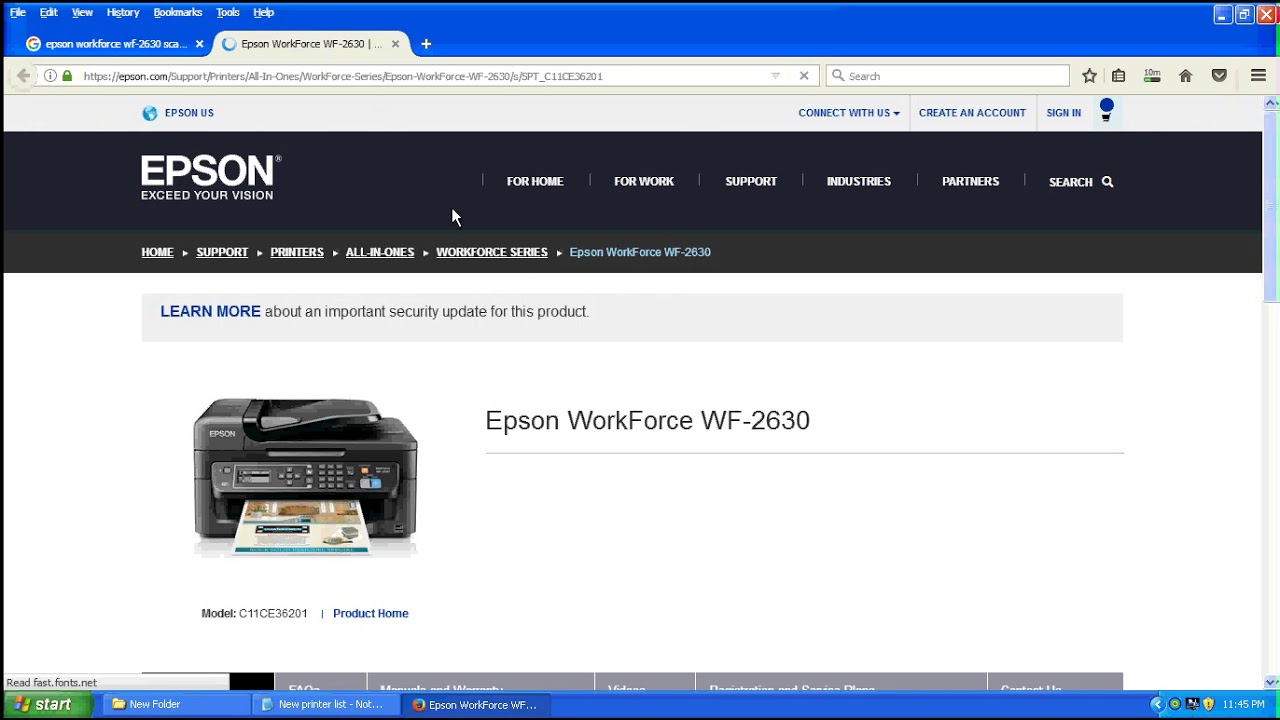1280x720 pixels.
Task: Click the magnifier icon in browser search box
Action: tap(838, 76)
